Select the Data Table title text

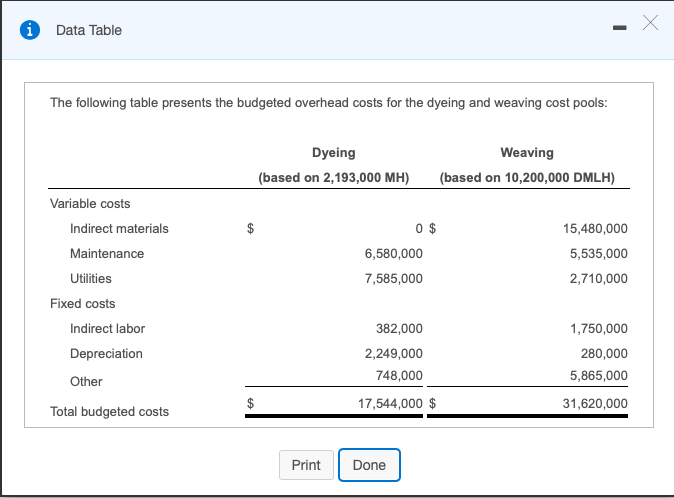[89, 30]
